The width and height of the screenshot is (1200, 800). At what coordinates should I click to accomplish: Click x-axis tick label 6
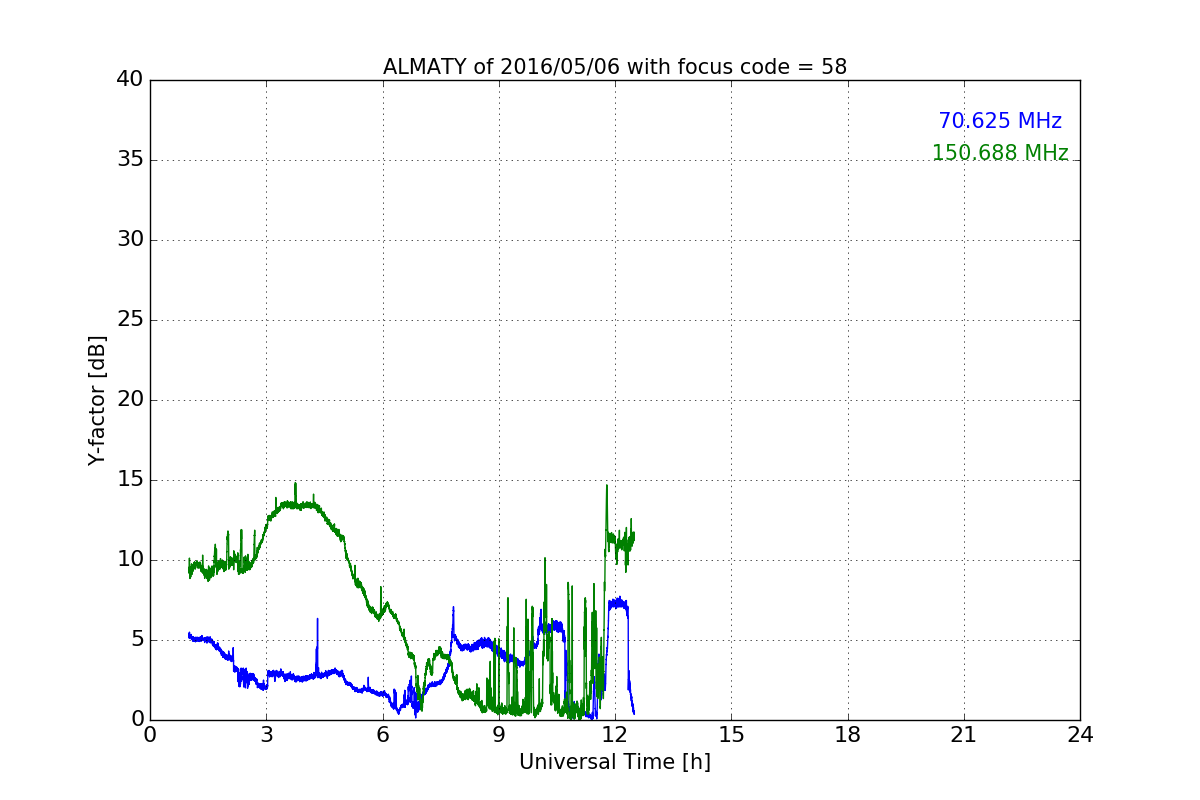tap(383, 735)
